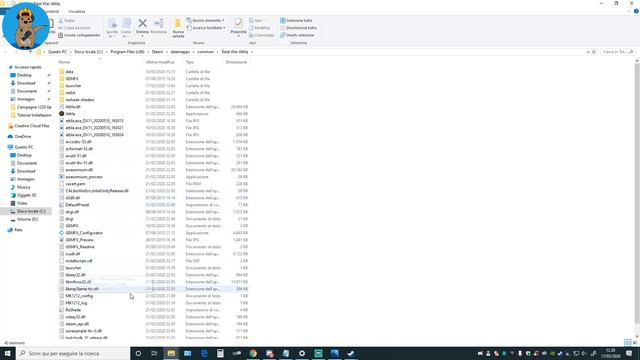The width and height of the screenshot is (640, 360).
Task: Select Musica in the navigation pane
Action: pyautogui.click(x=20, y=187)
